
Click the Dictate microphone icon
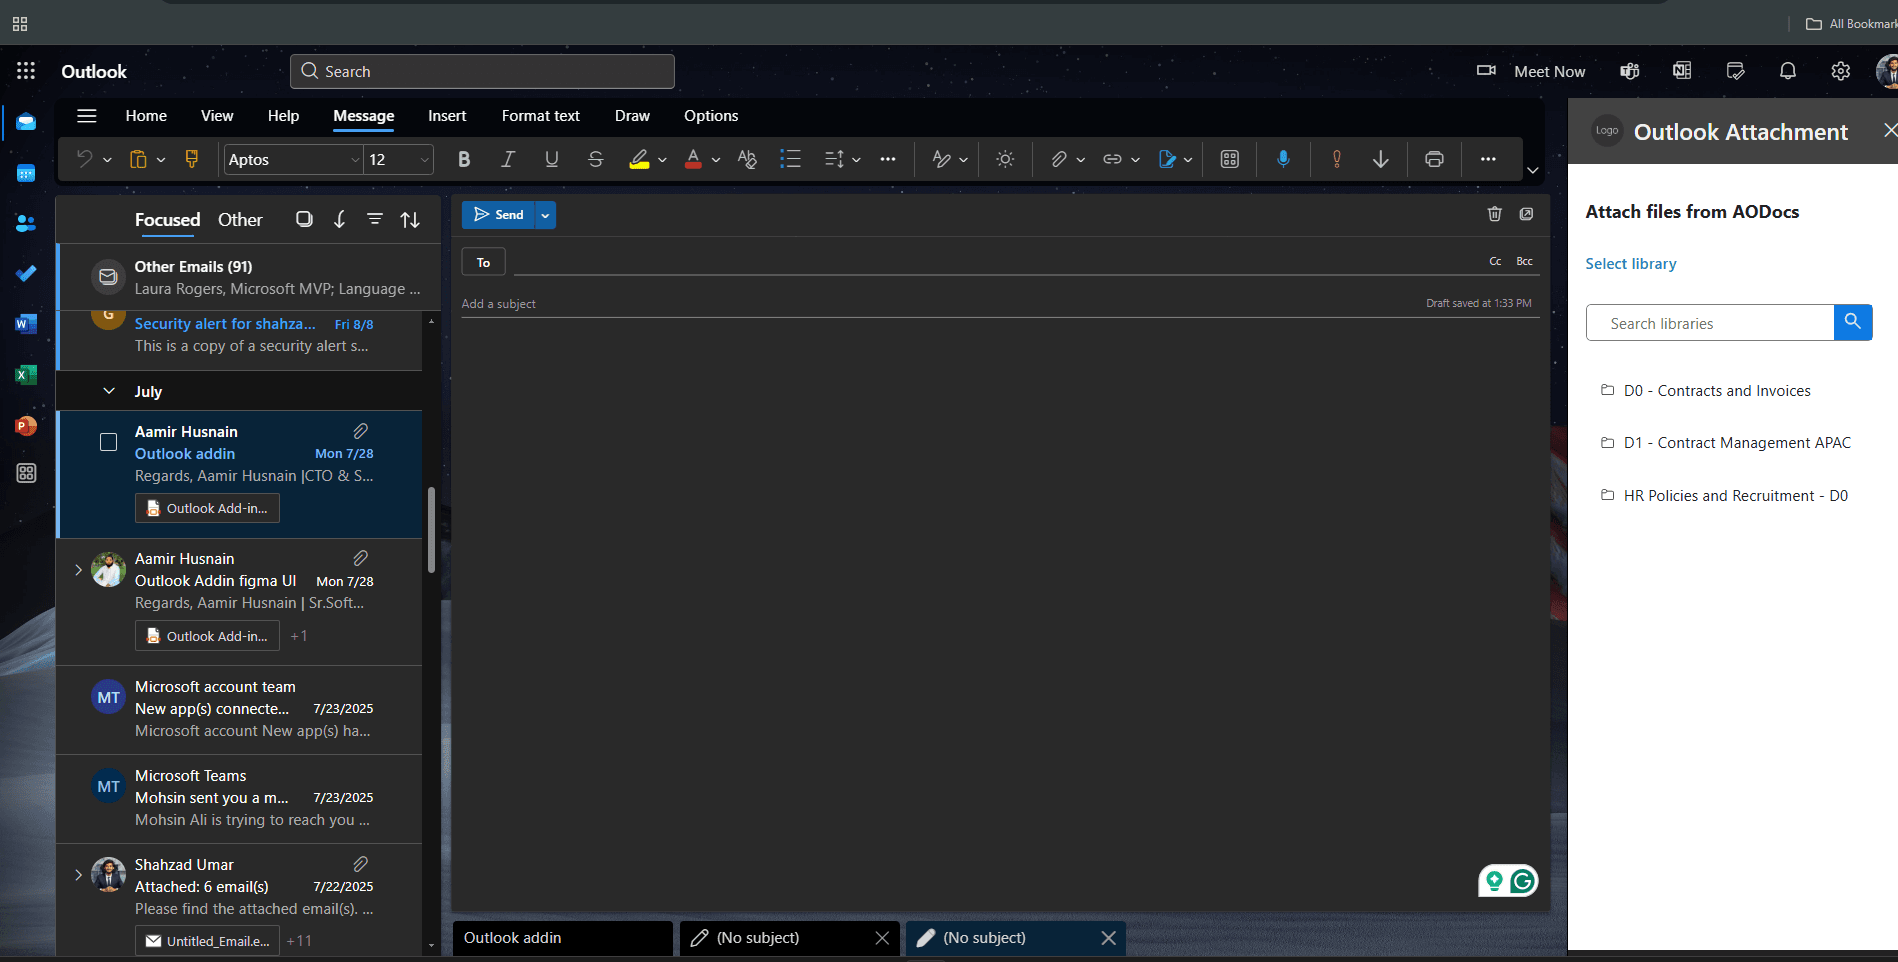coord(1283,159)
